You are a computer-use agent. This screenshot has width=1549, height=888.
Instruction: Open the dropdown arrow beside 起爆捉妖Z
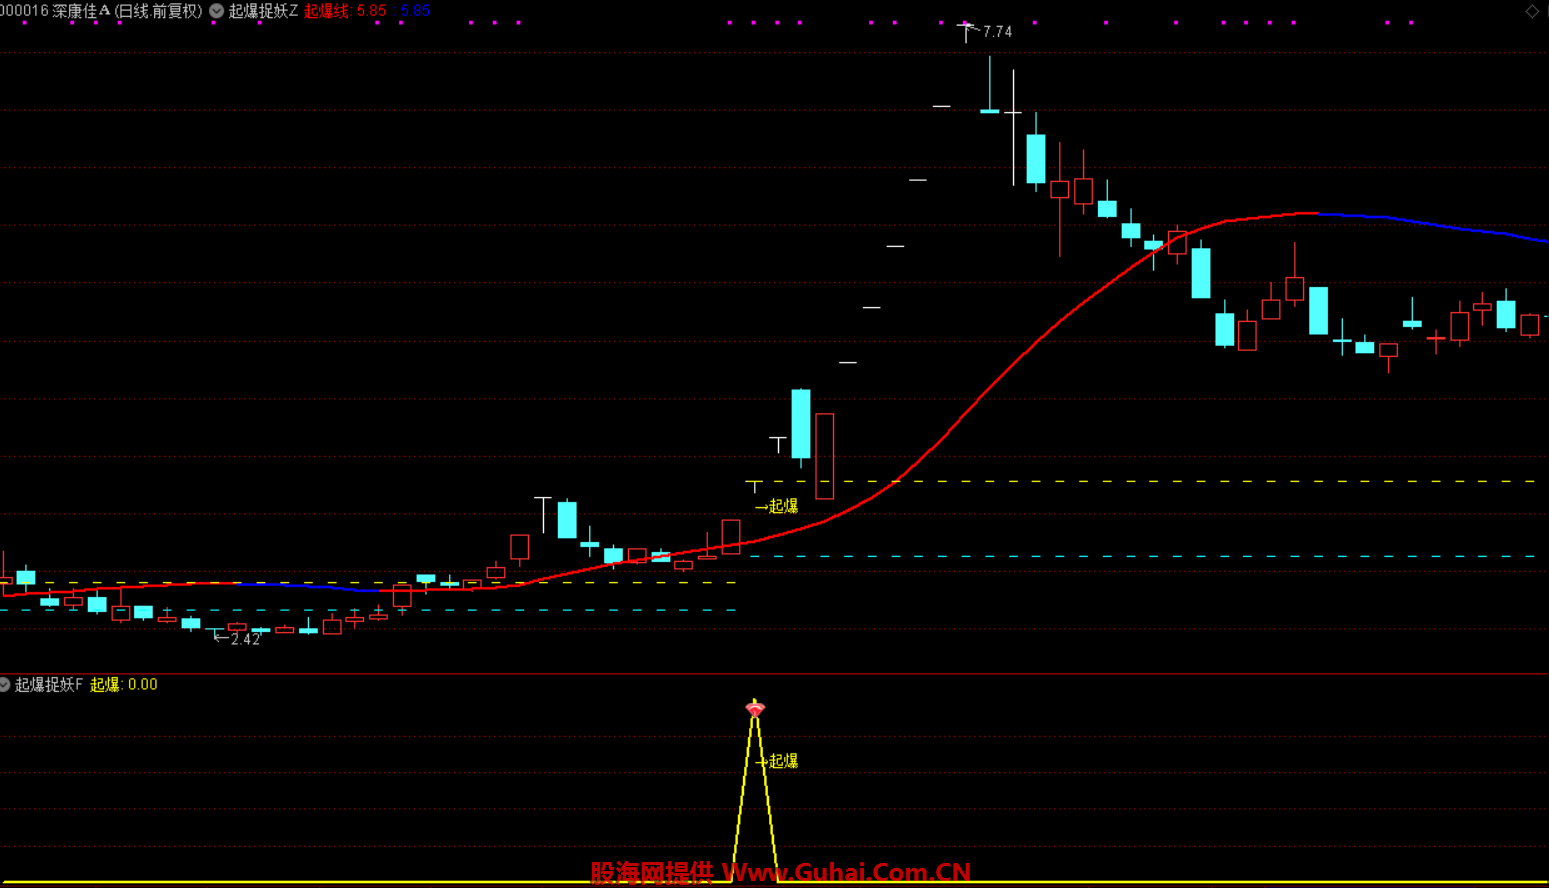216,11
